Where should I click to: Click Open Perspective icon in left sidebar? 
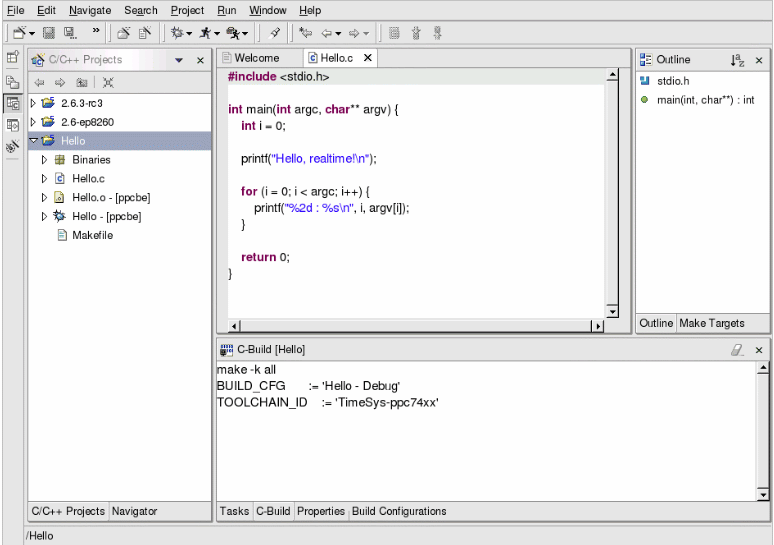tap(13, 57)
